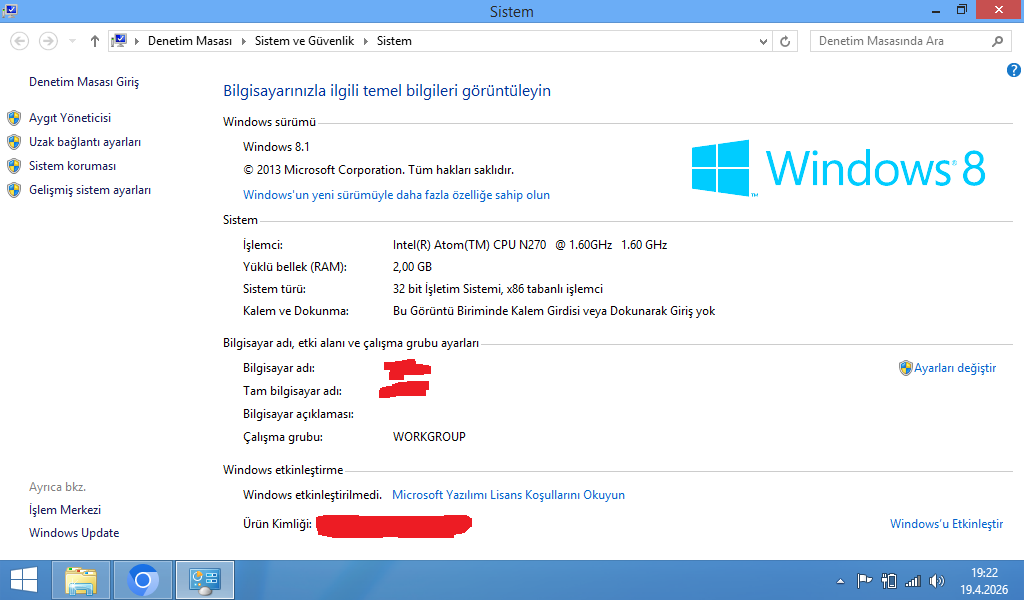Click Ayarları değiştir link
This screenshot has height=600, width=1024.
[955, 368]
